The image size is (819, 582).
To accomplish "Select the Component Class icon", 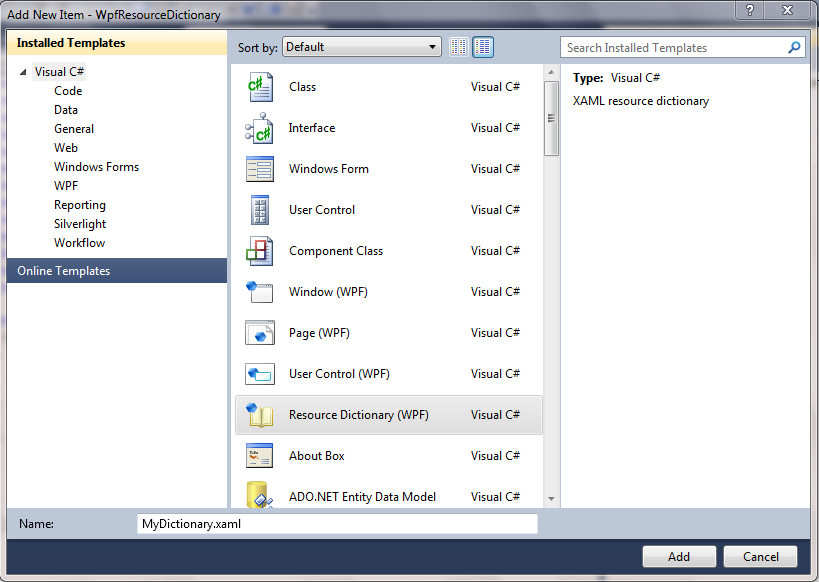I will point(260,251).
